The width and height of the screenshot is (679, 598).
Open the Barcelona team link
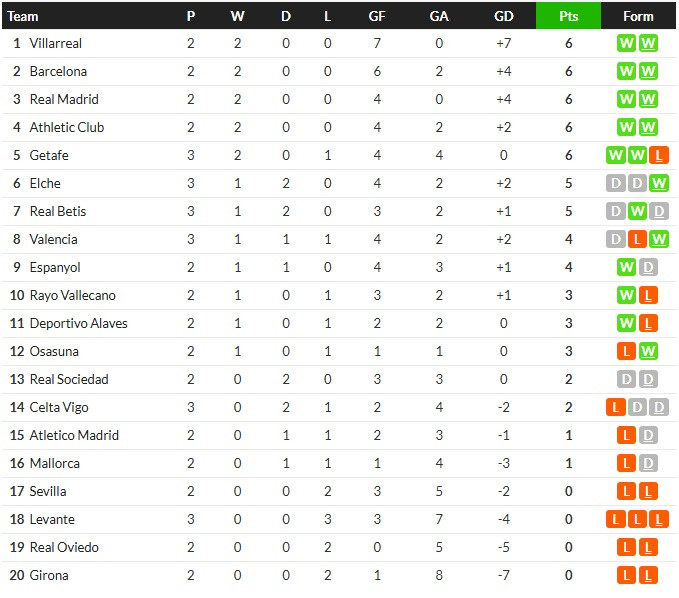coord(58,71)
